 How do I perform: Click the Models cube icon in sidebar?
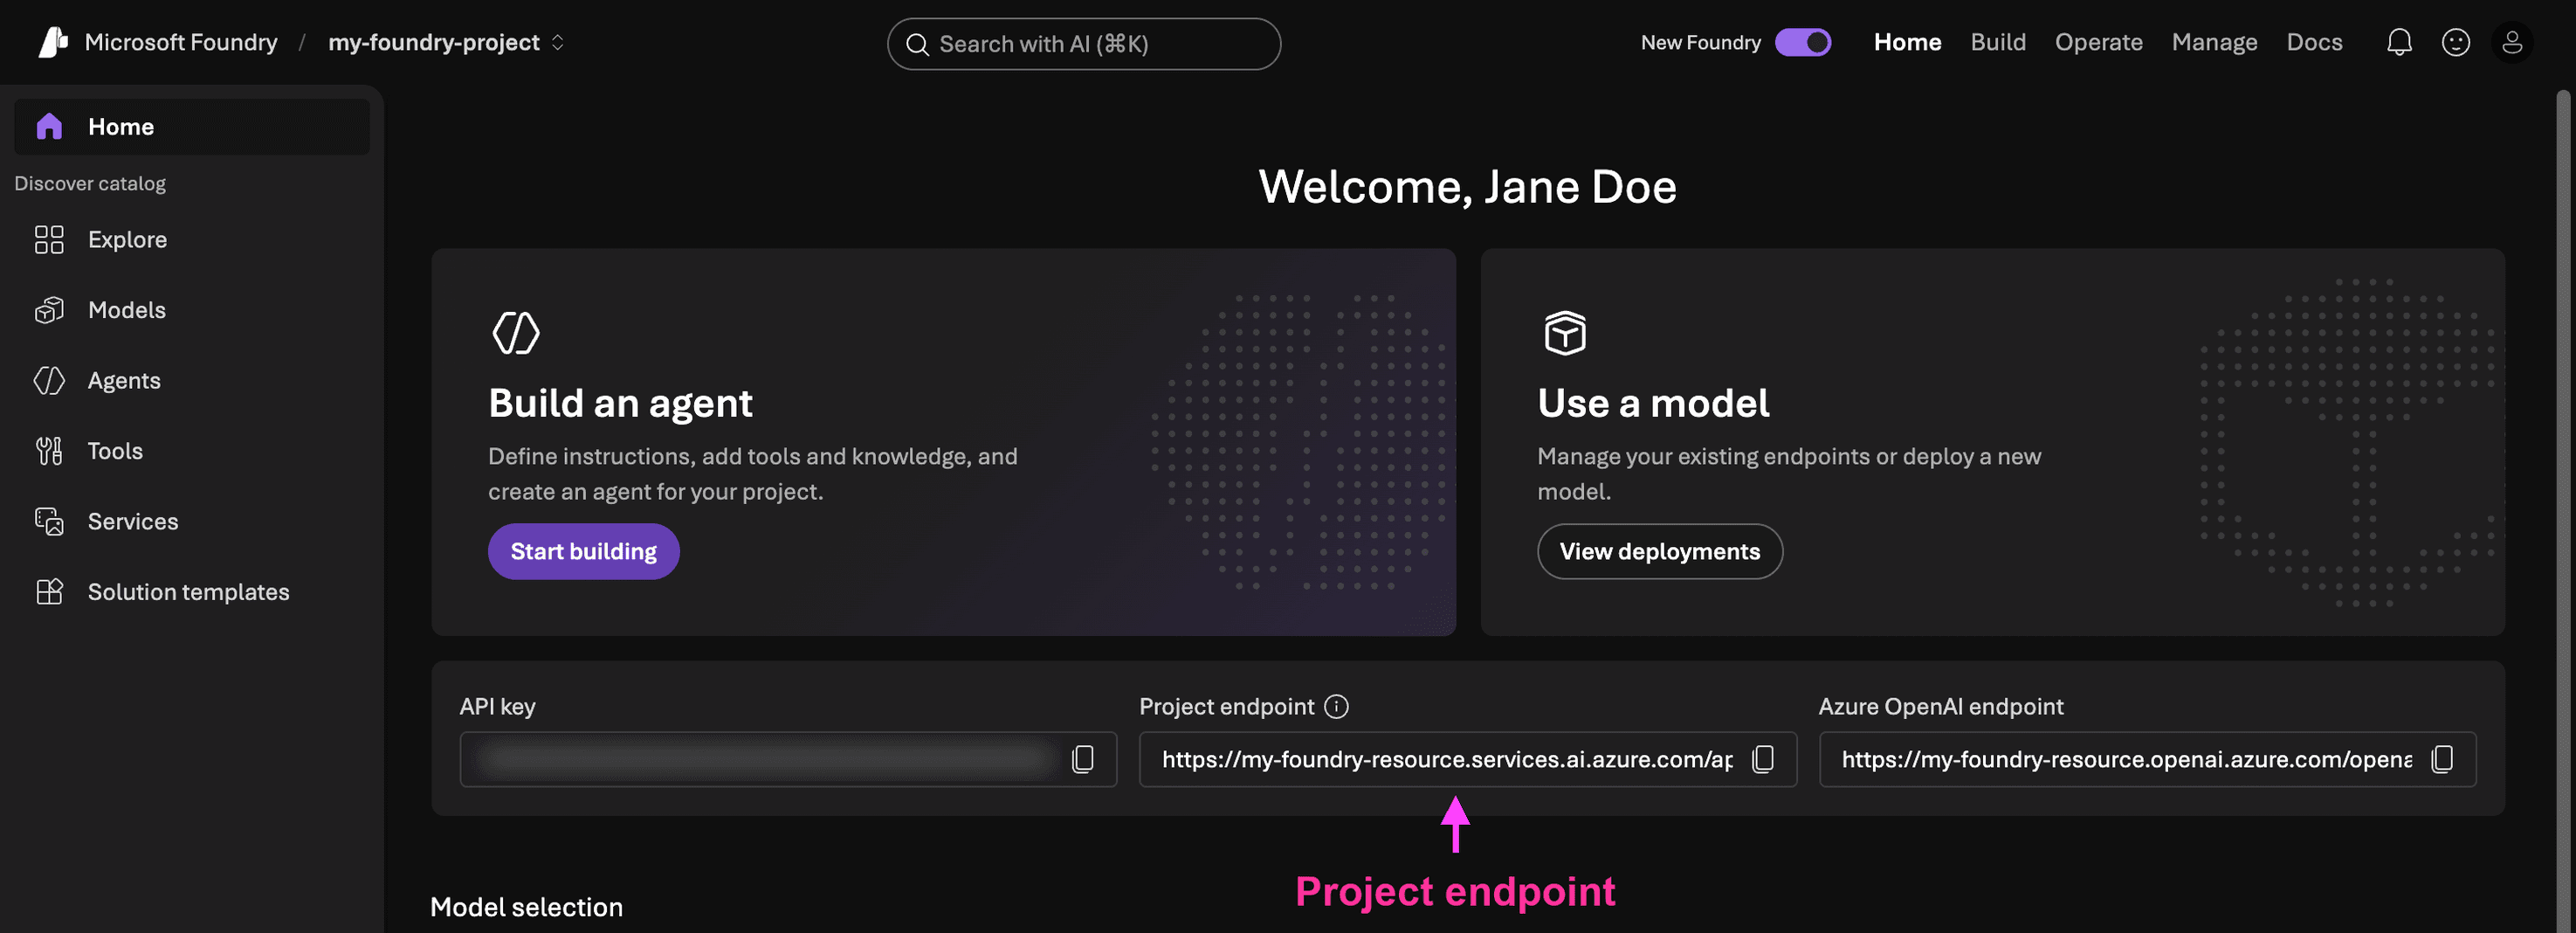(49, 310)
